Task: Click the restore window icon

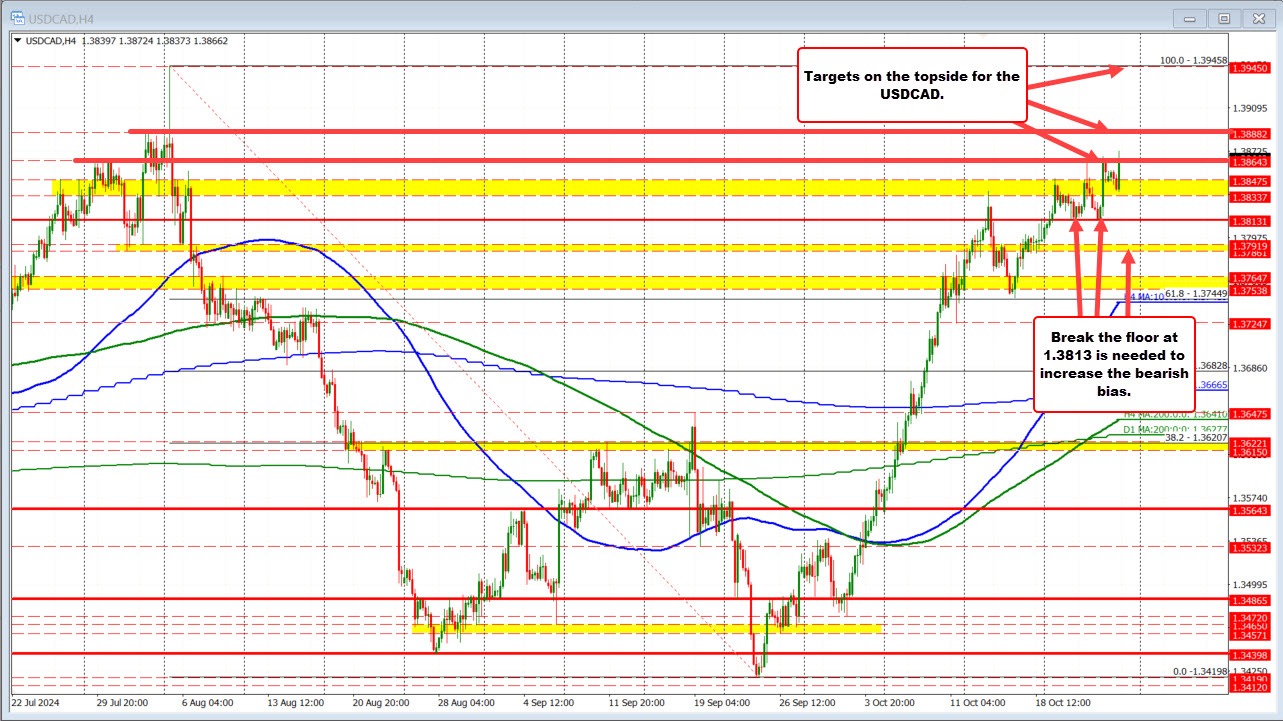Action: (1222, 17)
